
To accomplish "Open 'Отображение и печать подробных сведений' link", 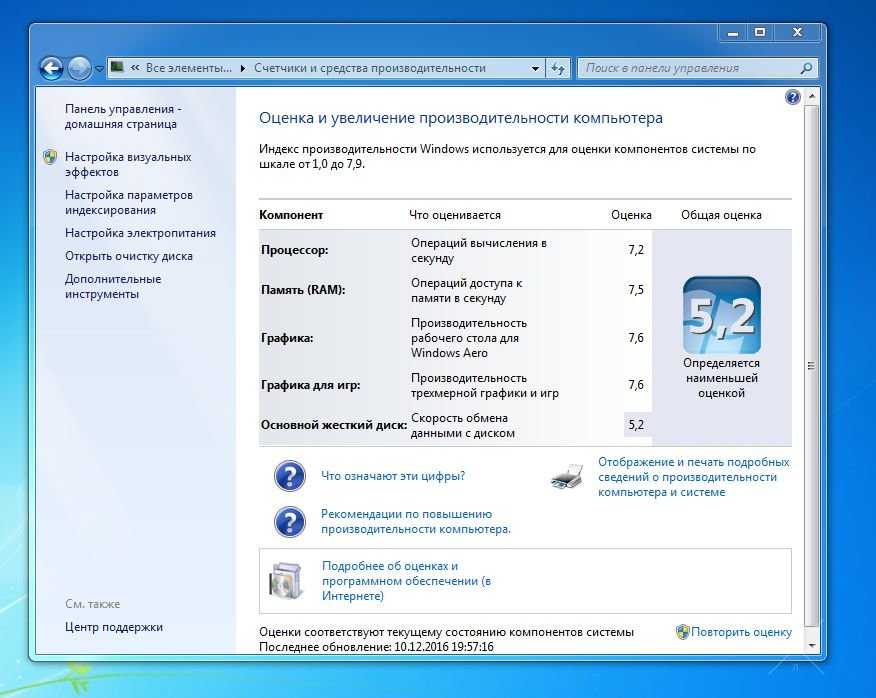I will (693, 477).
